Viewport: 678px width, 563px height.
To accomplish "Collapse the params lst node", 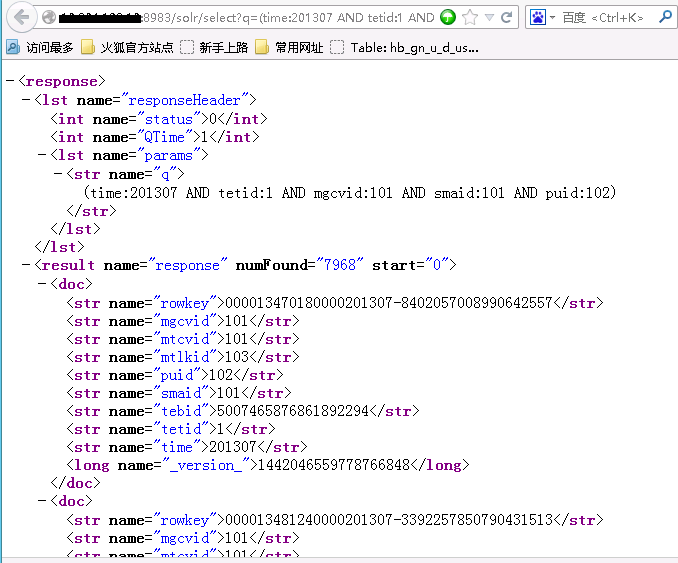I will click(x=42, y=155).
